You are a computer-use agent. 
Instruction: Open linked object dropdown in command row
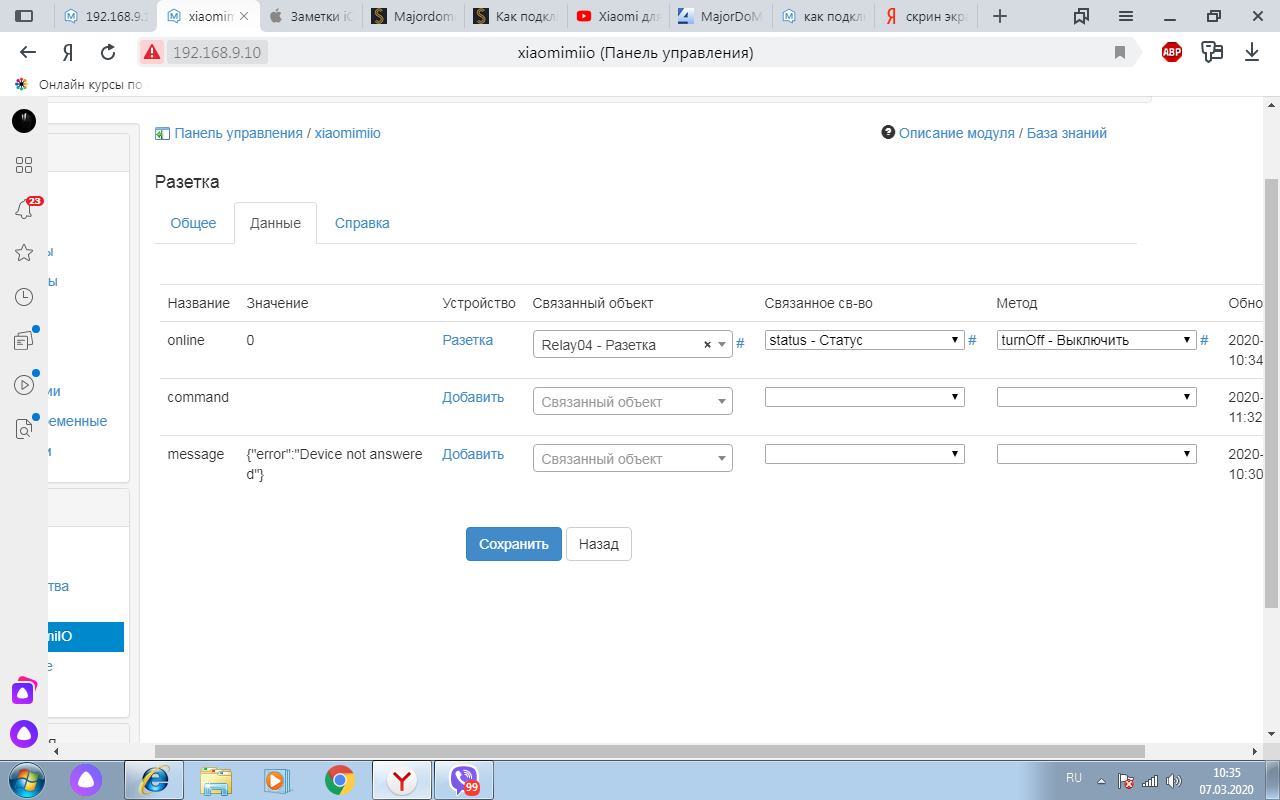pos(632,402)
